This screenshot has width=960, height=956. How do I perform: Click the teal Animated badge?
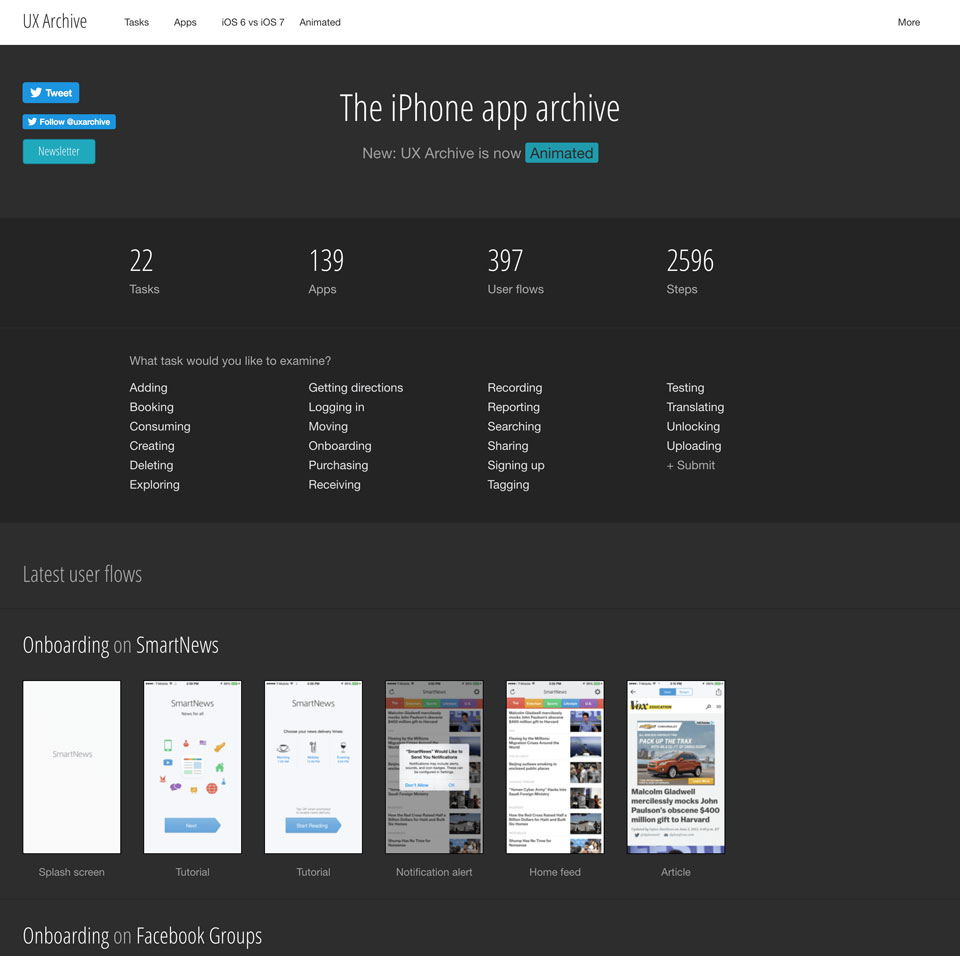click(x=561, y=153)
